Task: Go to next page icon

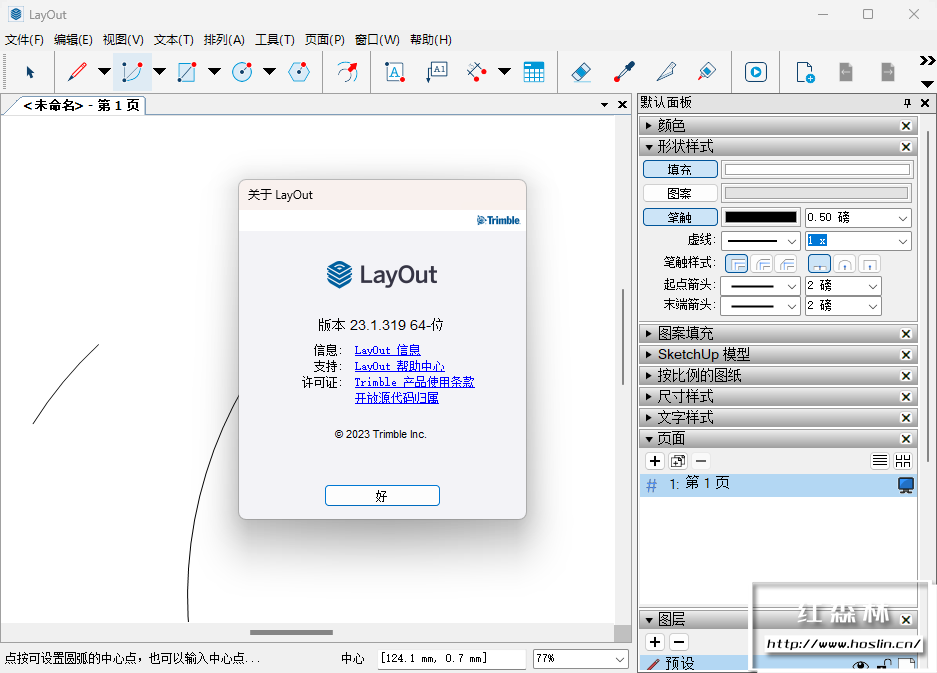Action: click(x=887, y=72)
